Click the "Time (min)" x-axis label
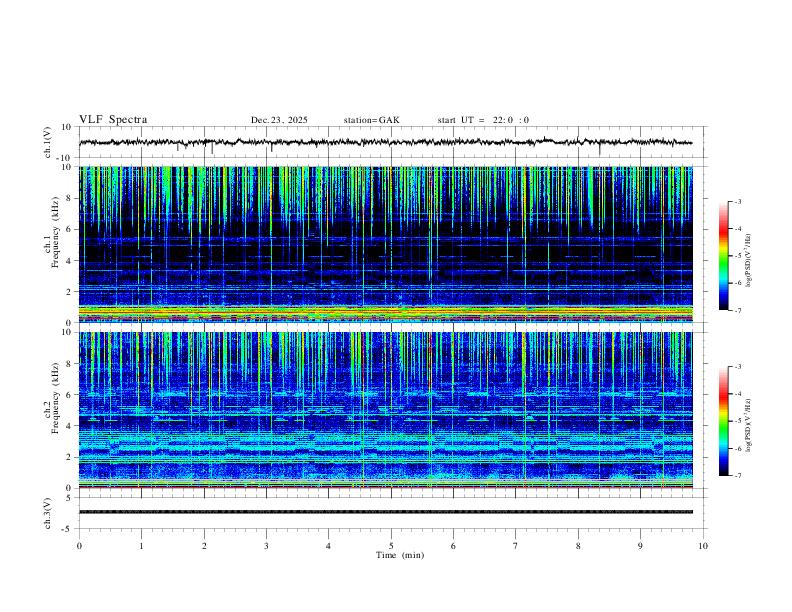792x612 pixels. click(x=400, y=555)
